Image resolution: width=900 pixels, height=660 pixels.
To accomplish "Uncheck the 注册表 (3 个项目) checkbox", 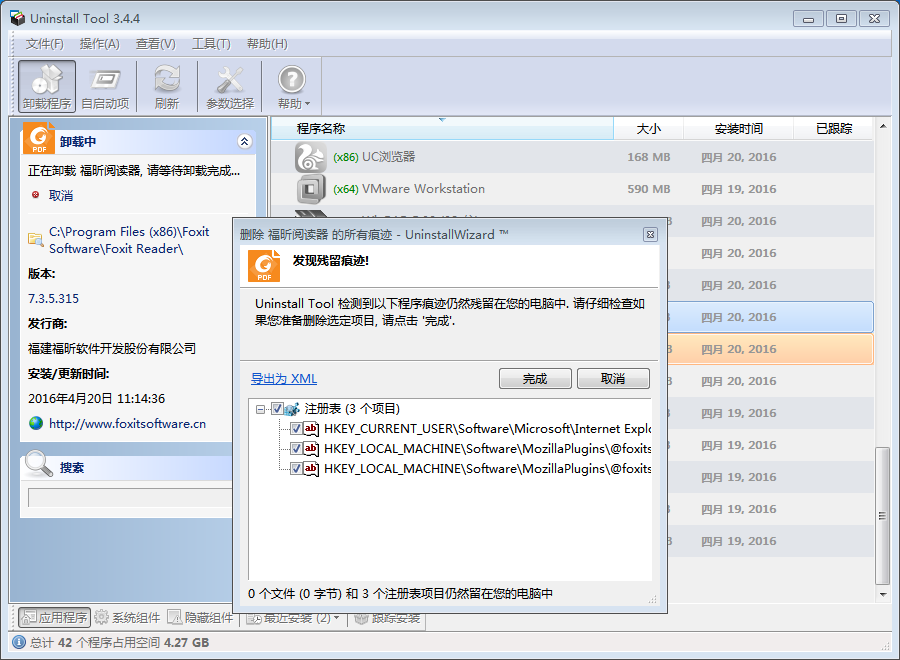I will point(278,409).
